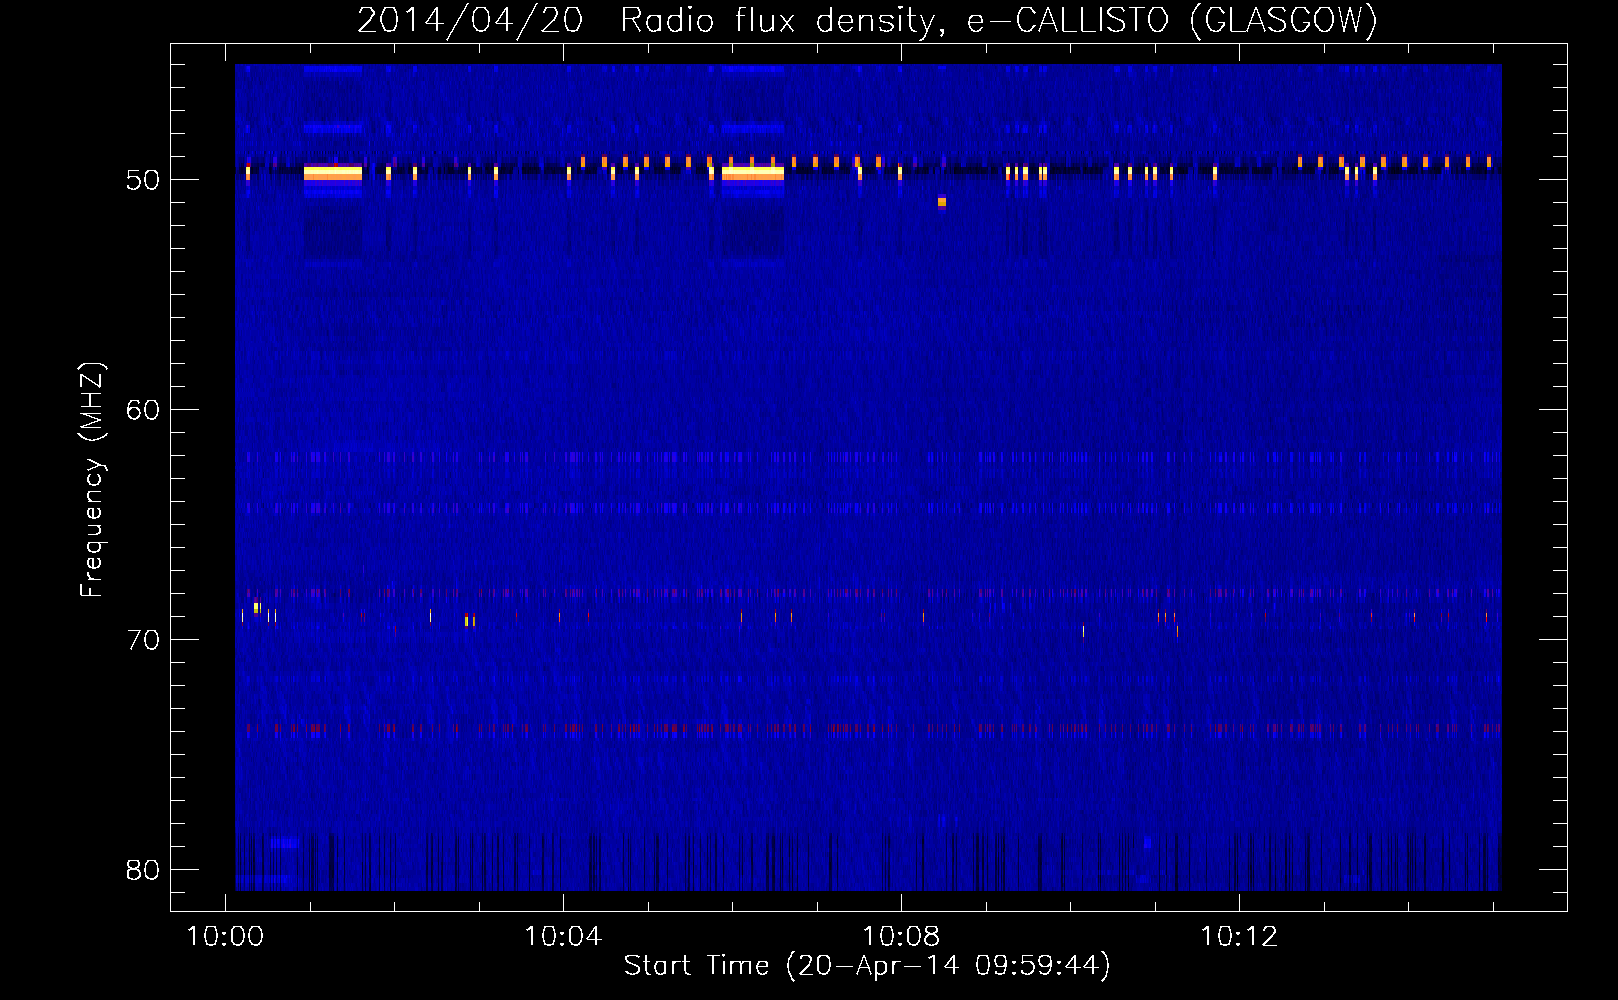Screen dimensions: 1618x1000
Task: Click the second bright 50 MHz burst near 10:06
Action: (x=753, y=173)
